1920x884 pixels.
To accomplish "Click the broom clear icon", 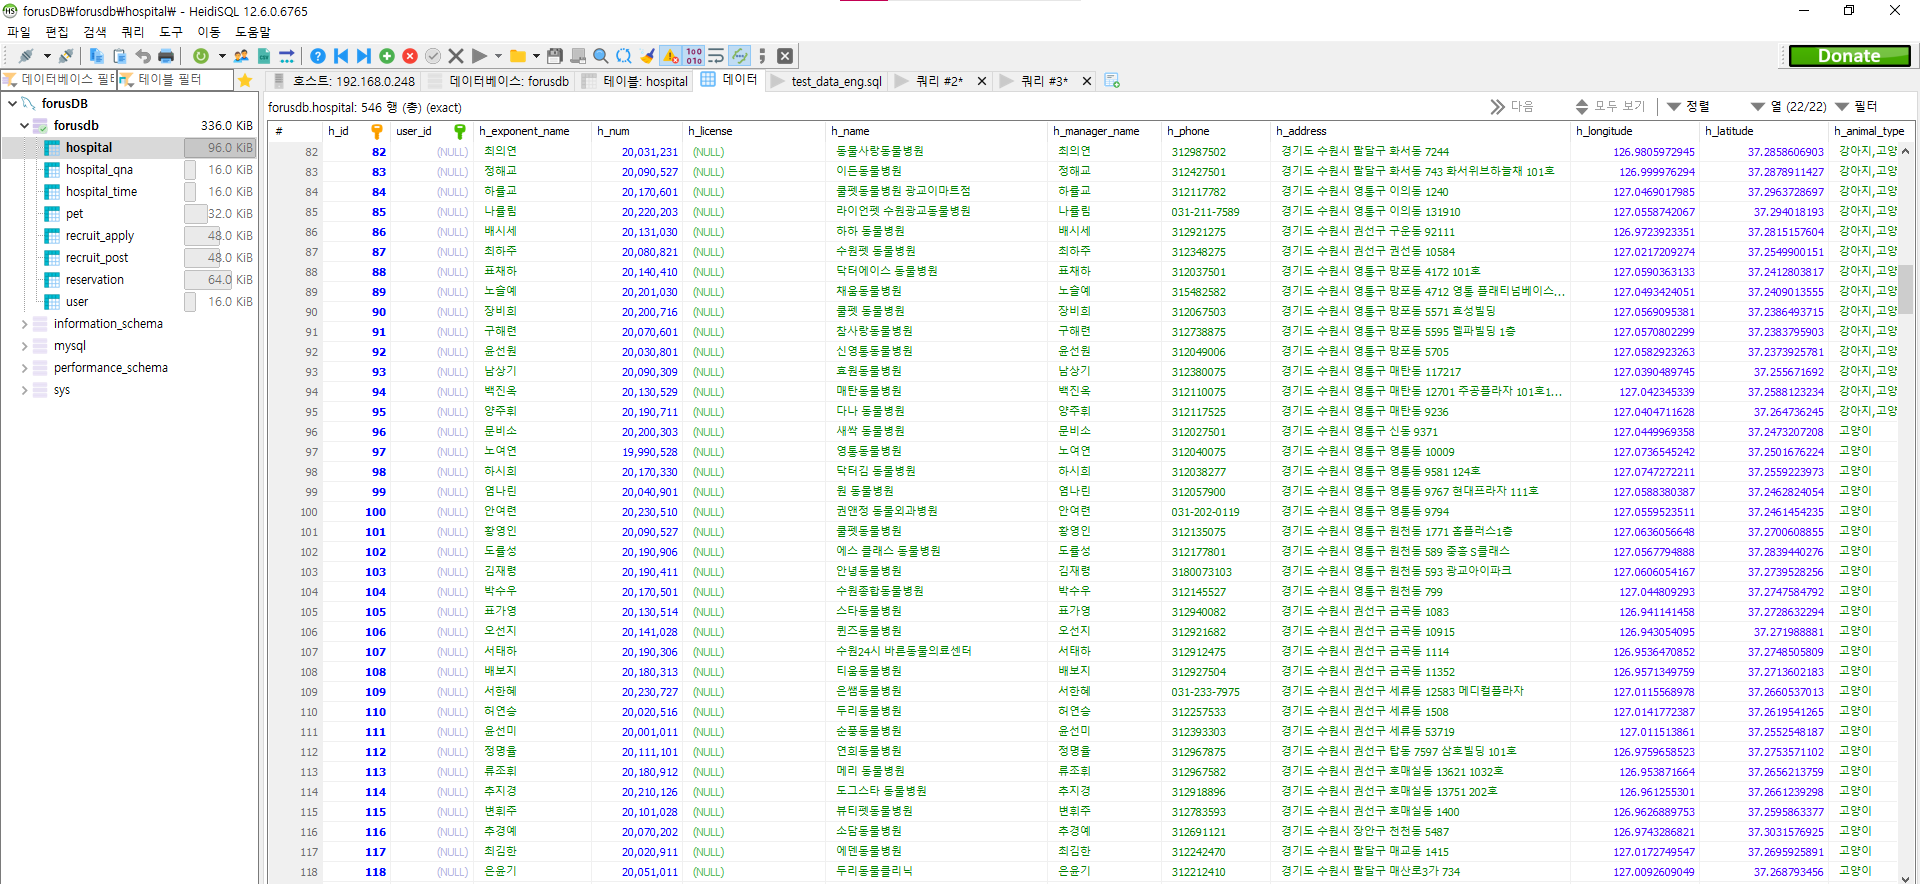I will tap(647, 56).
